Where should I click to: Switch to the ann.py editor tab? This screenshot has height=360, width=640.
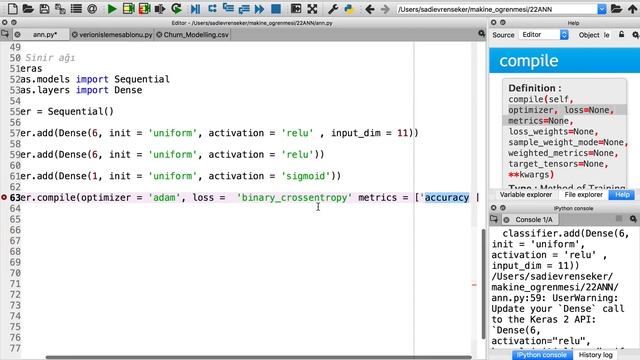(44, 35)
